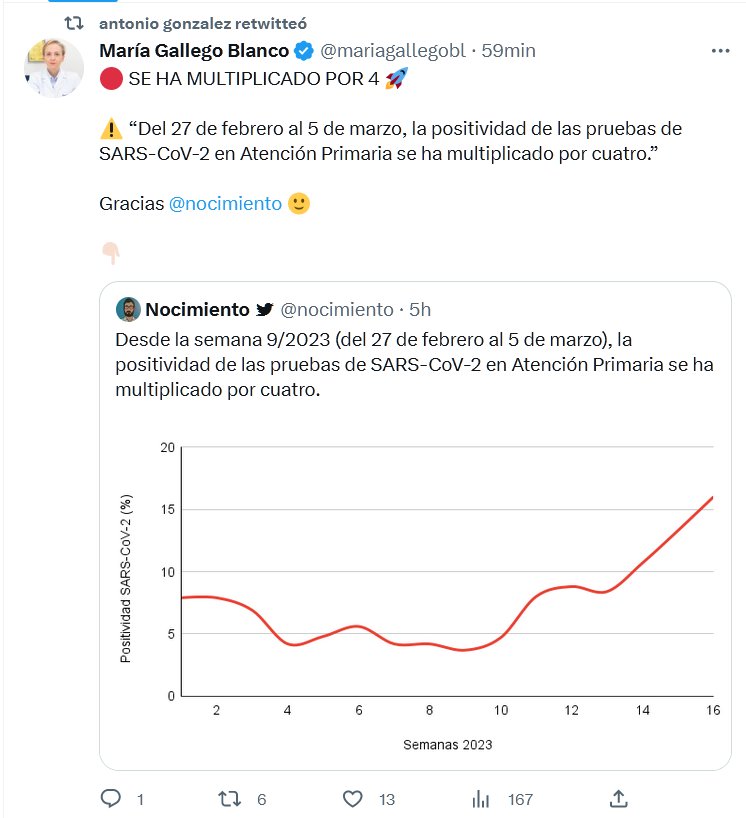Open the tweet view analytics icon
The image size is (746, 818).
[481, 798]
